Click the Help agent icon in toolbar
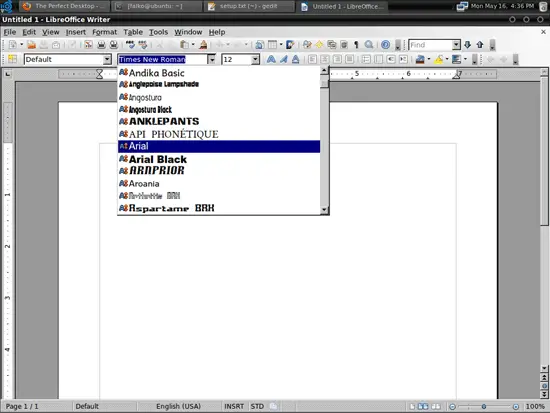The width and height of the screenshot is (550, 413). (x=385, y=45)
